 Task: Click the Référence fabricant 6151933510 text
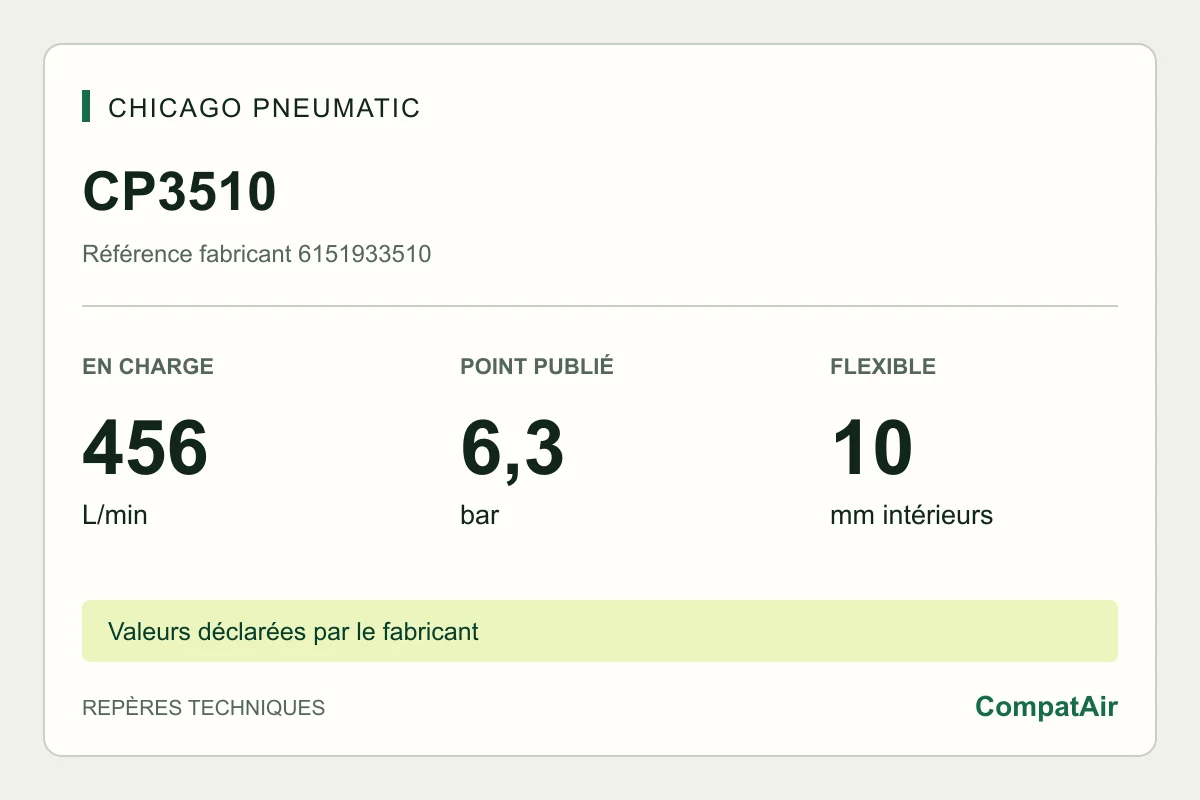point(257,254)
